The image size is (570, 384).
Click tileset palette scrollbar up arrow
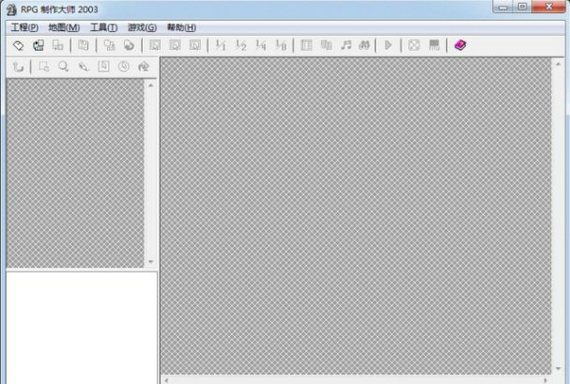tap(151, 85)
